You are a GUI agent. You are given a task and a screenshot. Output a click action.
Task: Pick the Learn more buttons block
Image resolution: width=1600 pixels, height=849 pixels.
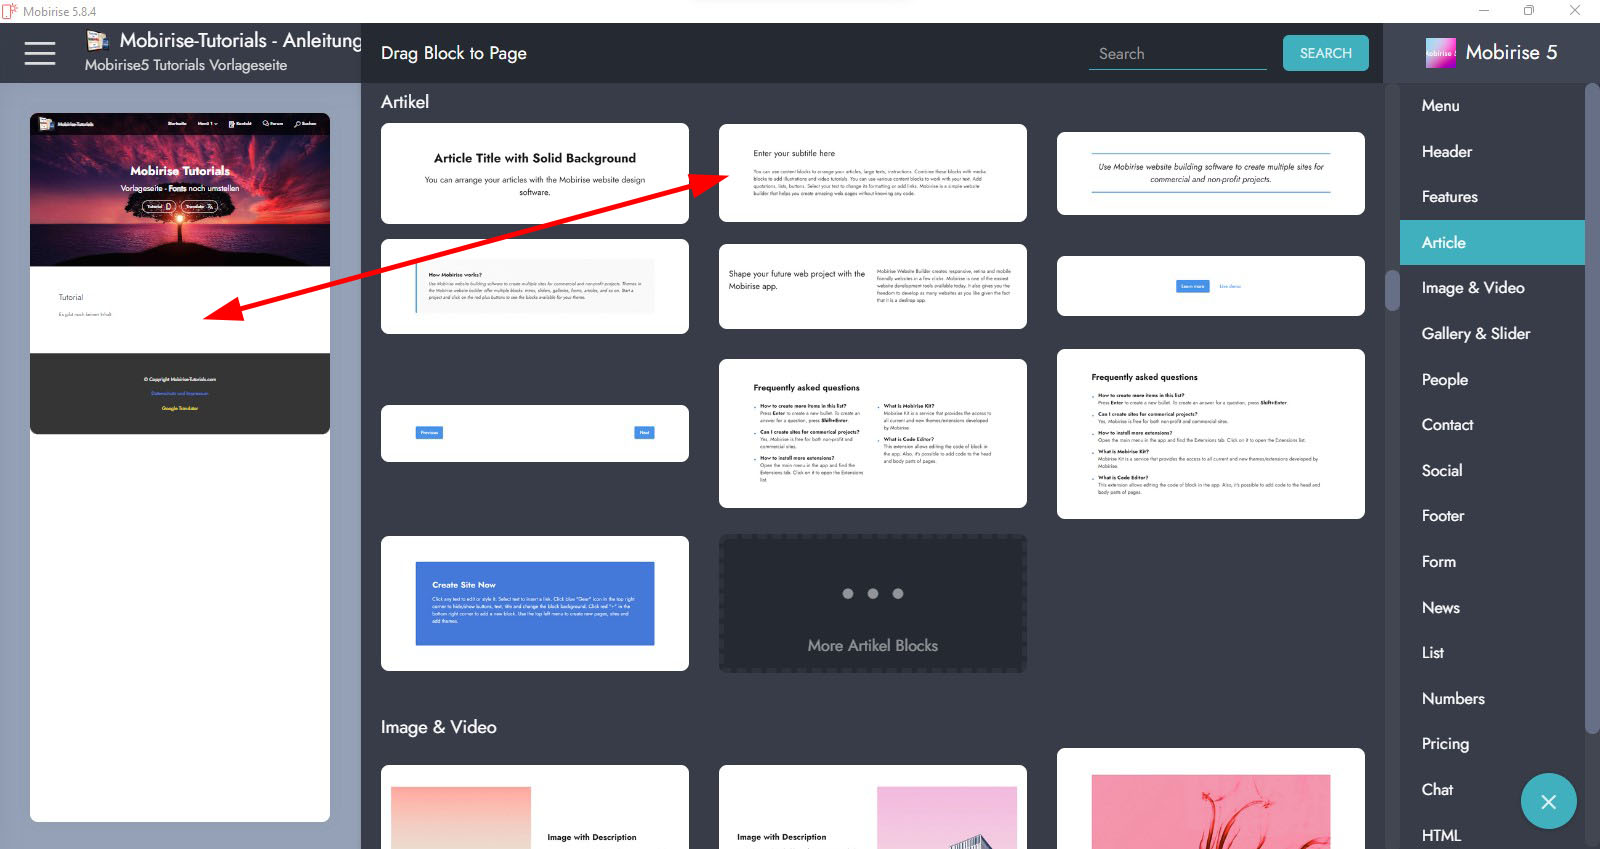1211,286
